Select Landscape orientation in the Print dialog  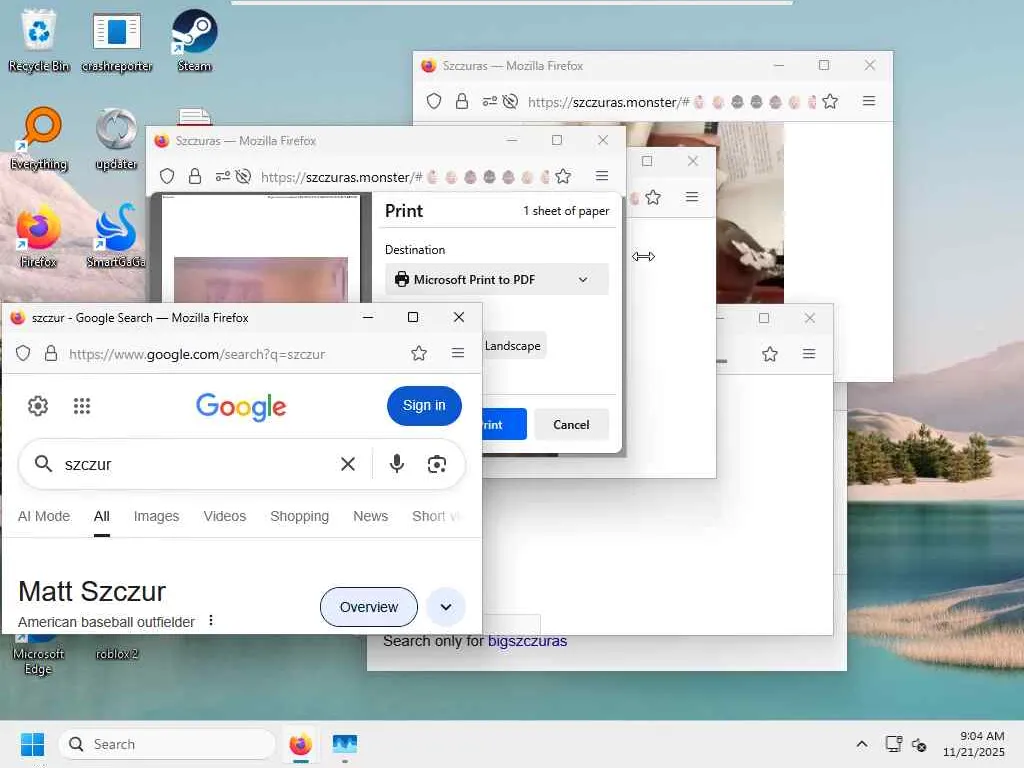click(513, 345)
